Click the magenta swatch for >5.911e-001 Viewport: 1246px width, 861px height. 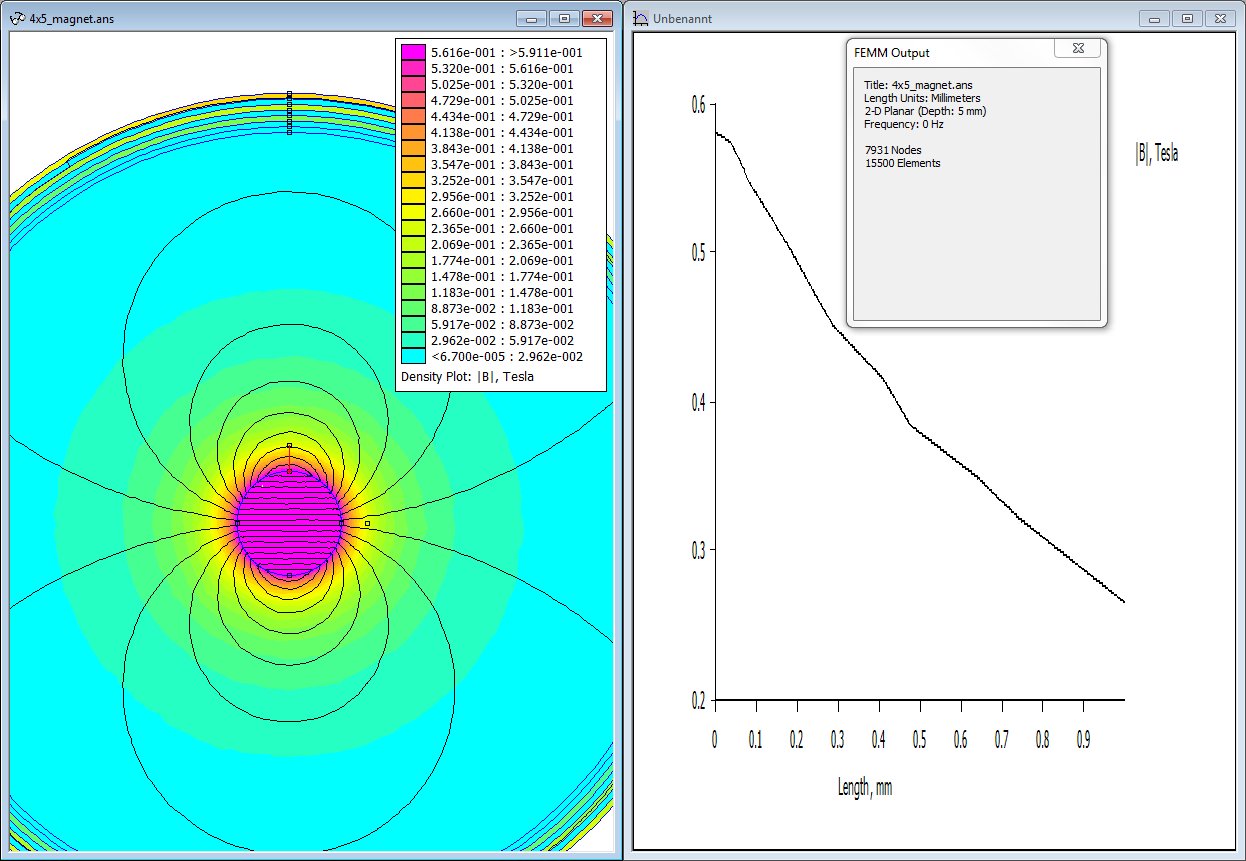pos(412,52)
